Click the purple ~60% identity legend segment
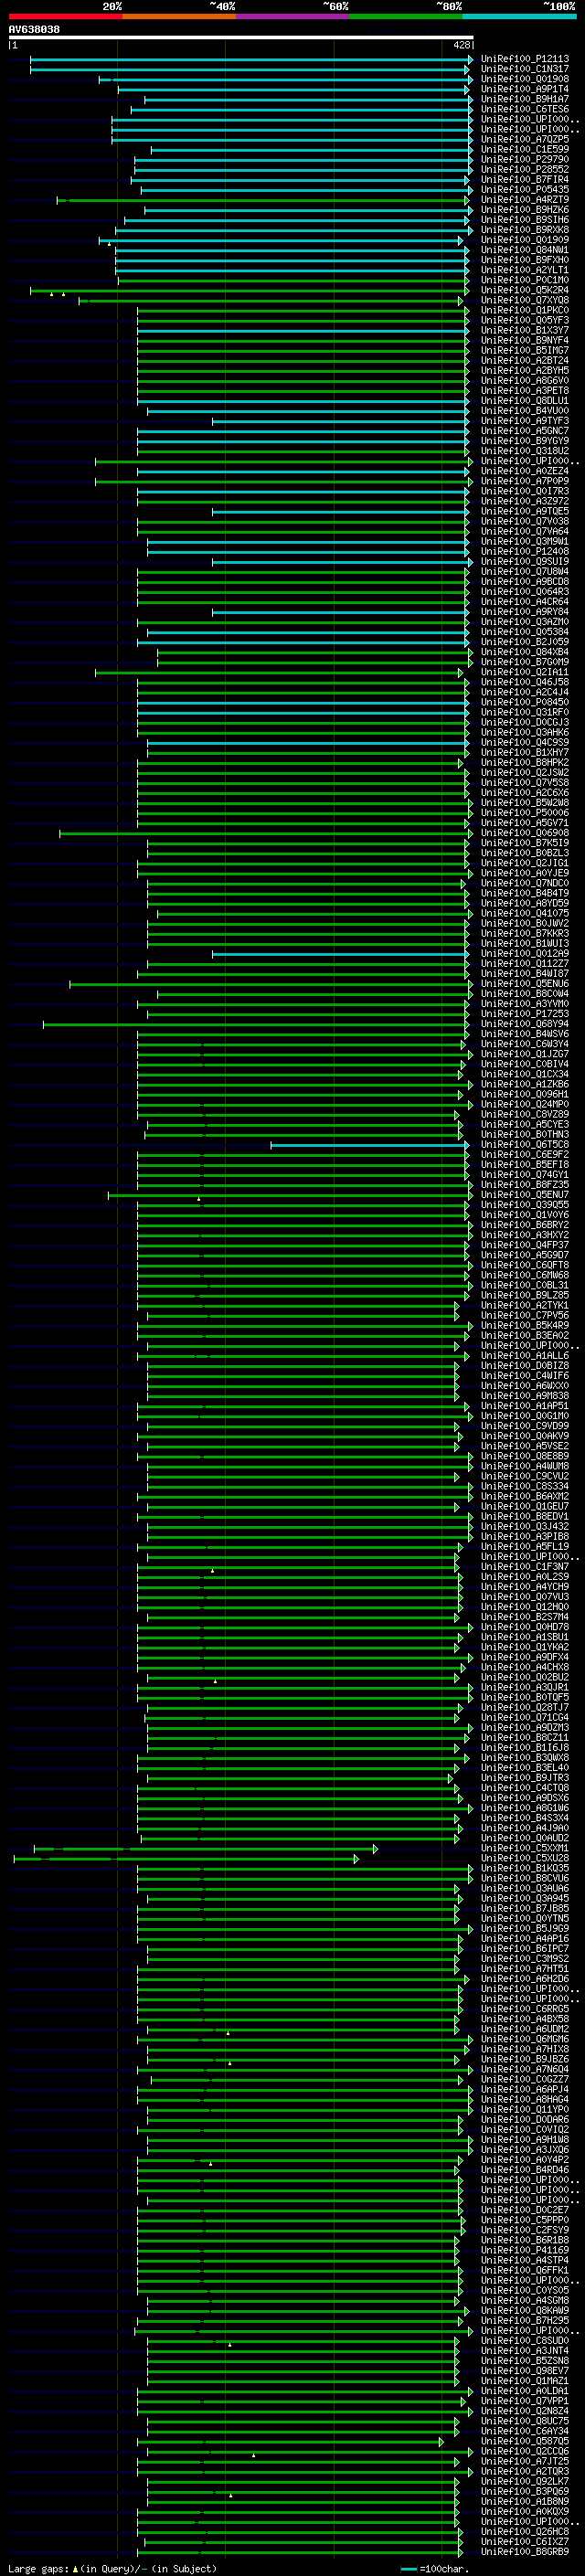Viewport: 585px width, 2576px height. 292,16
